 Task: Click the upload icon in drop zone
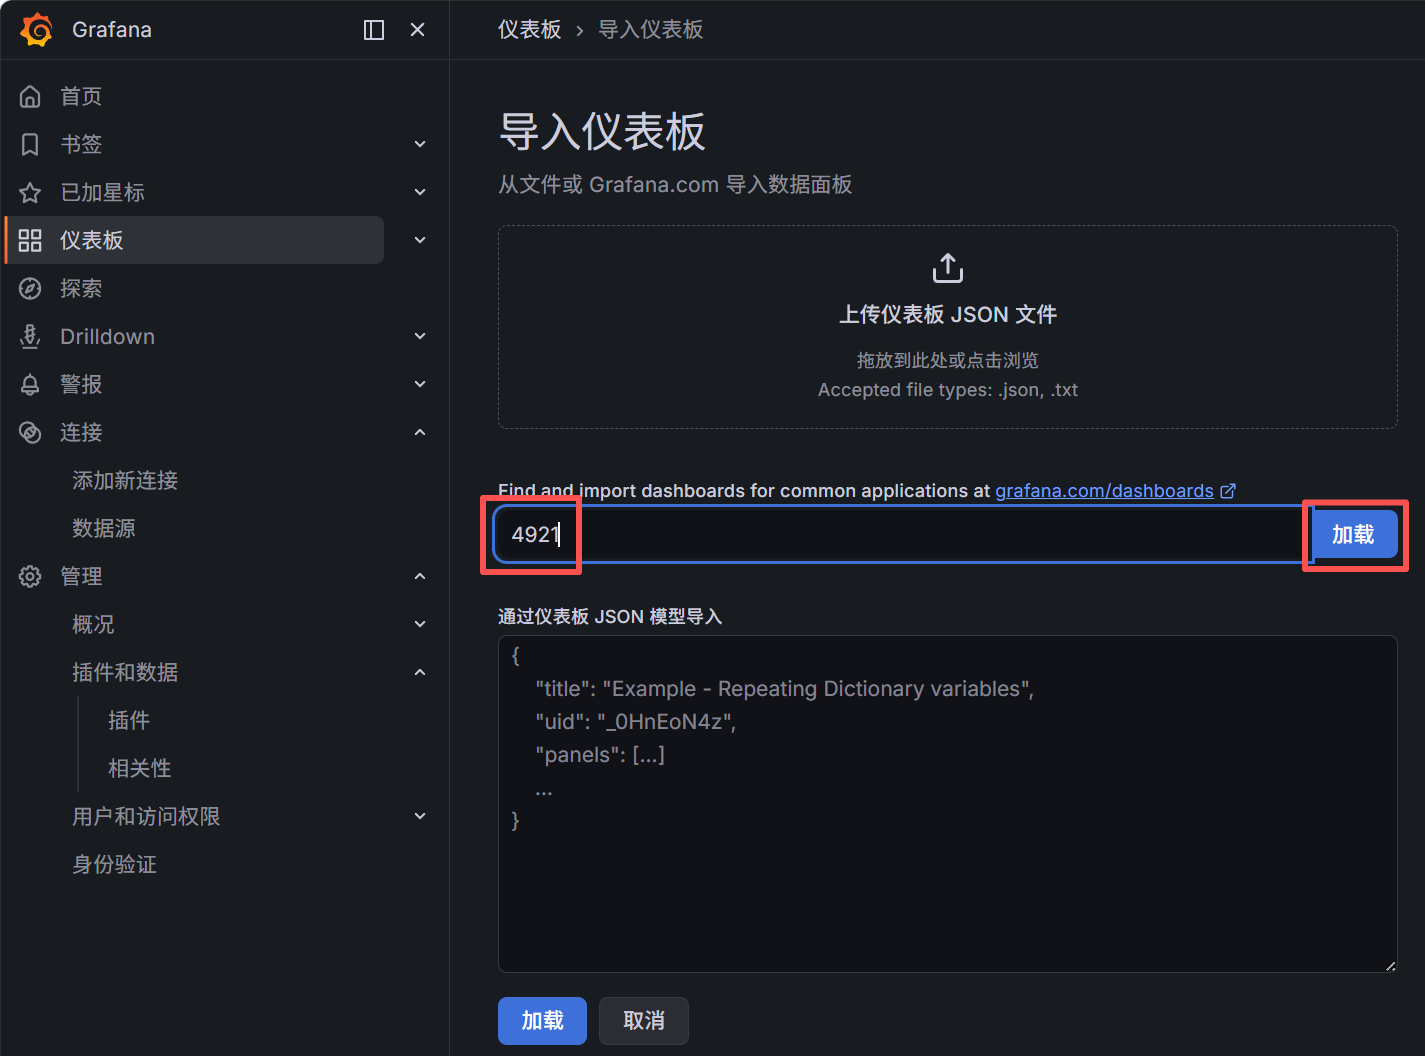948,268
